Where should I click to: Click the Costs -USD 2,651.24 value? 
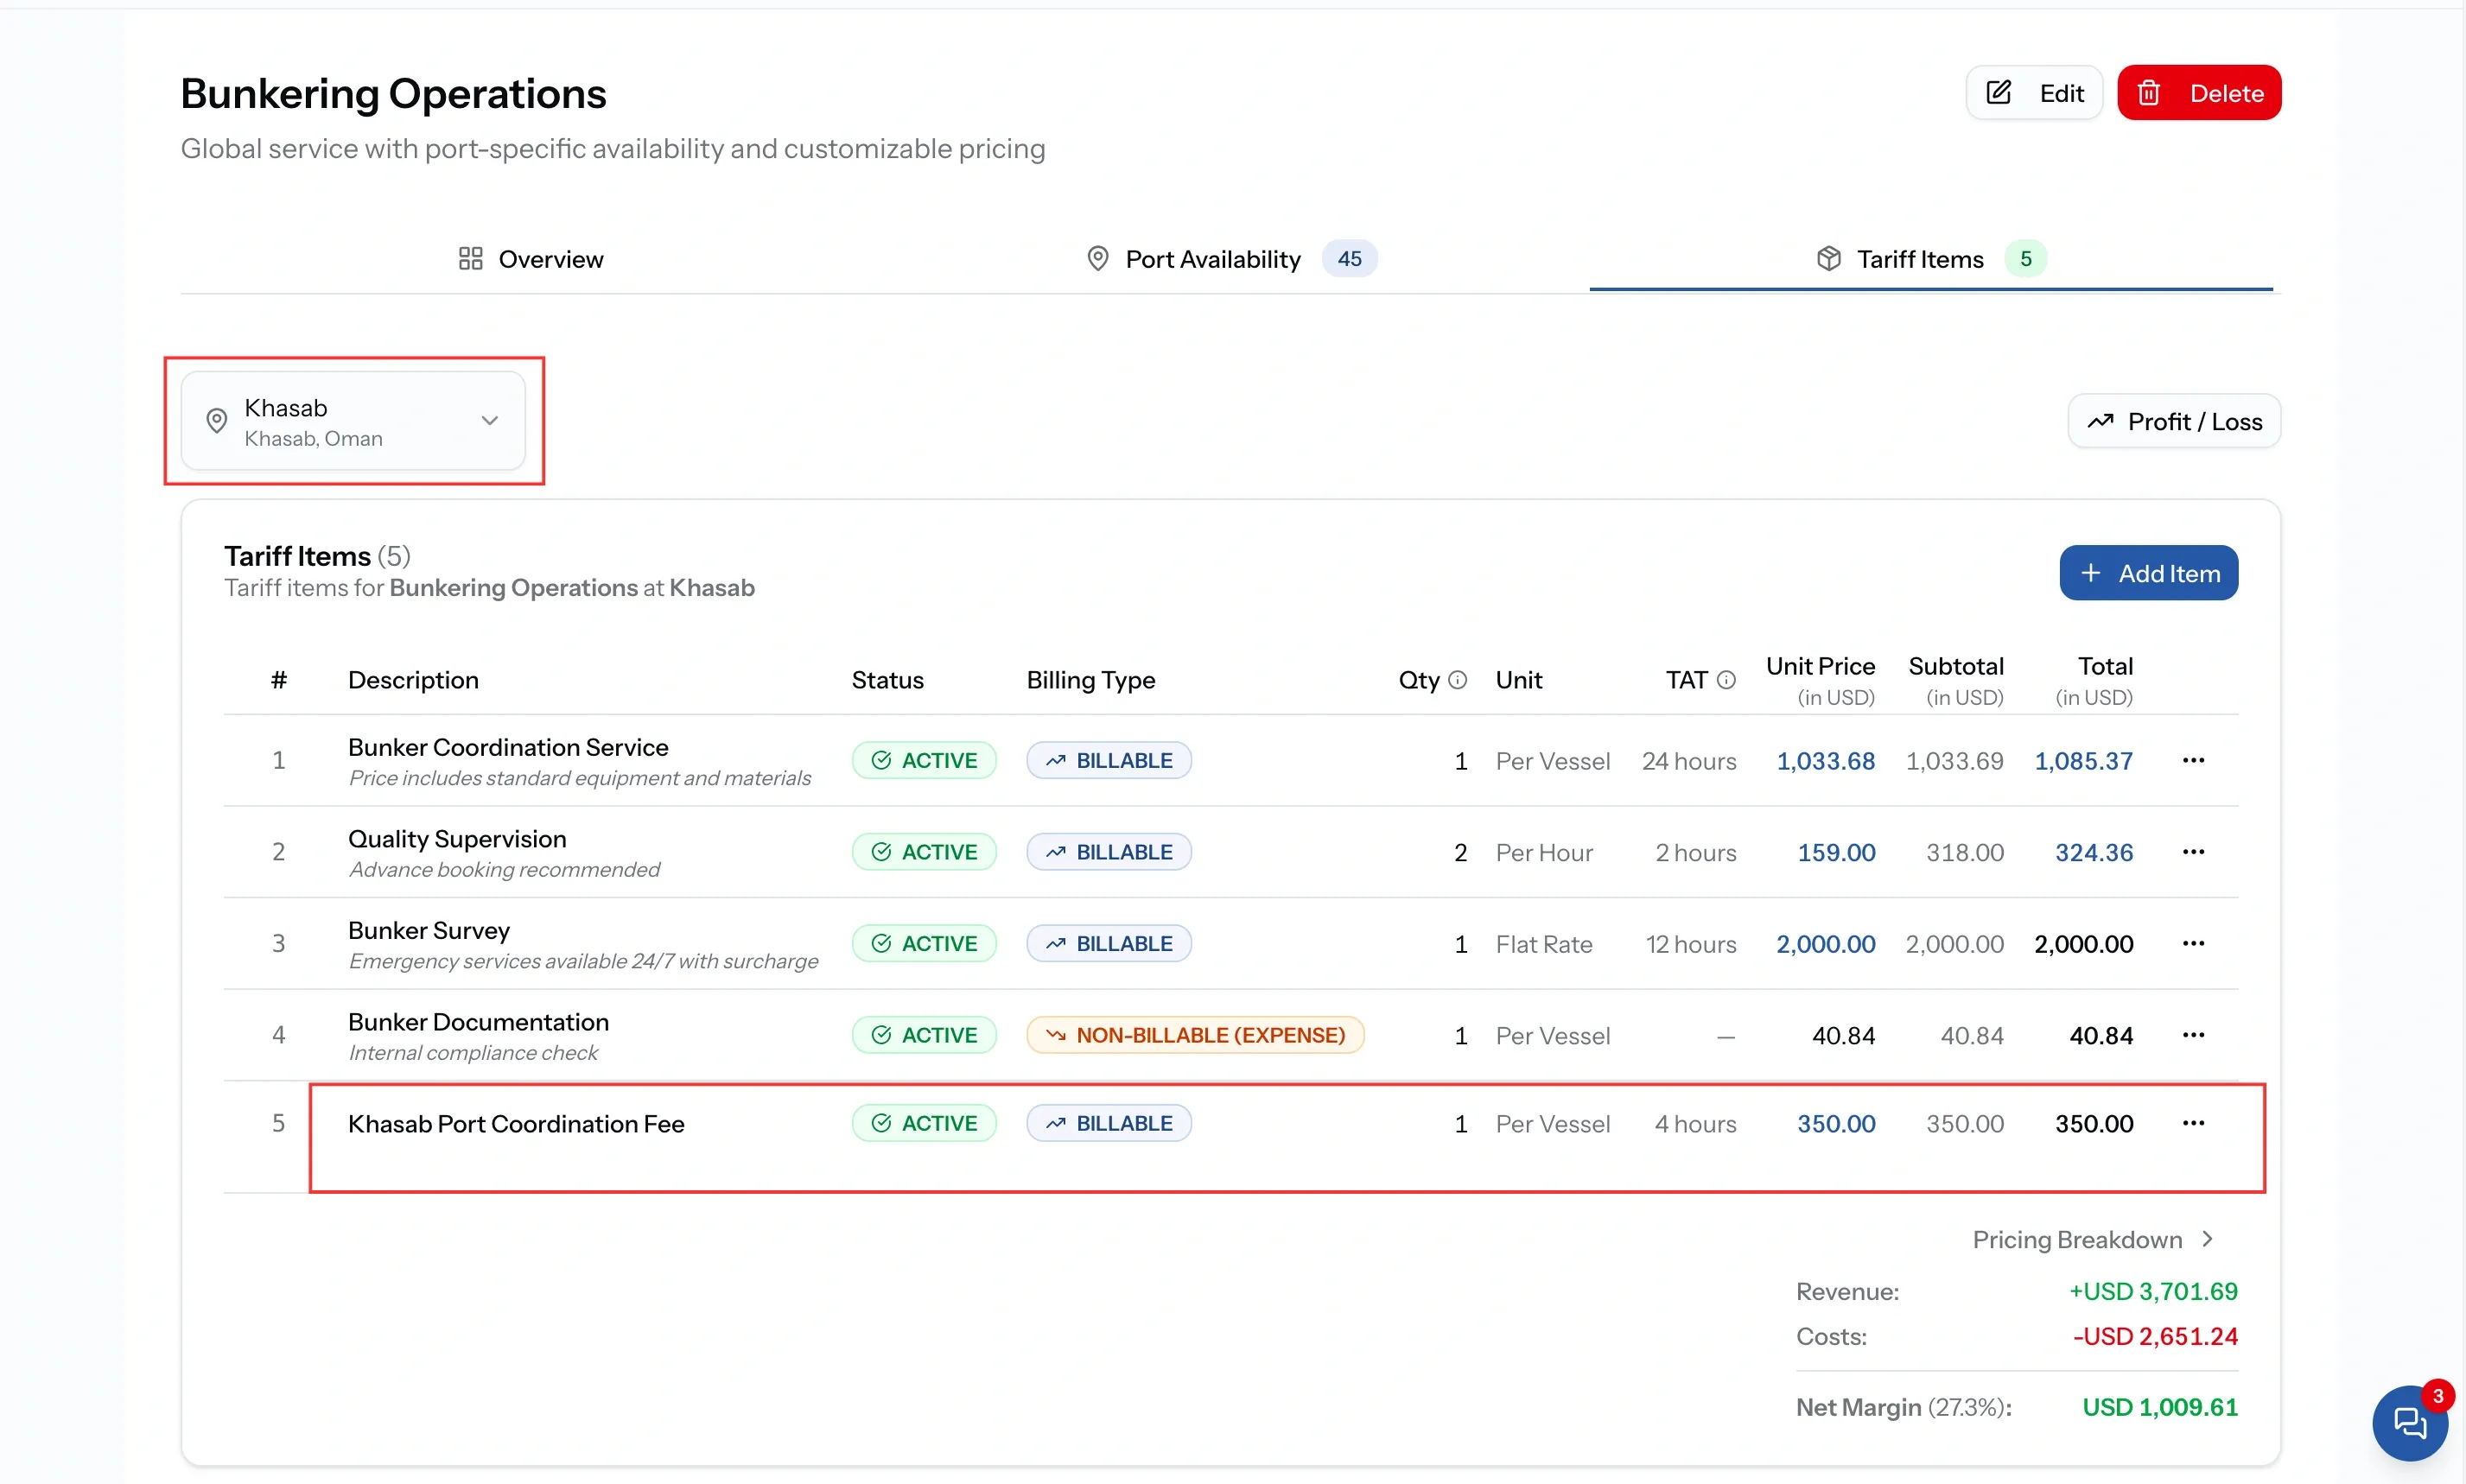2155,1336
